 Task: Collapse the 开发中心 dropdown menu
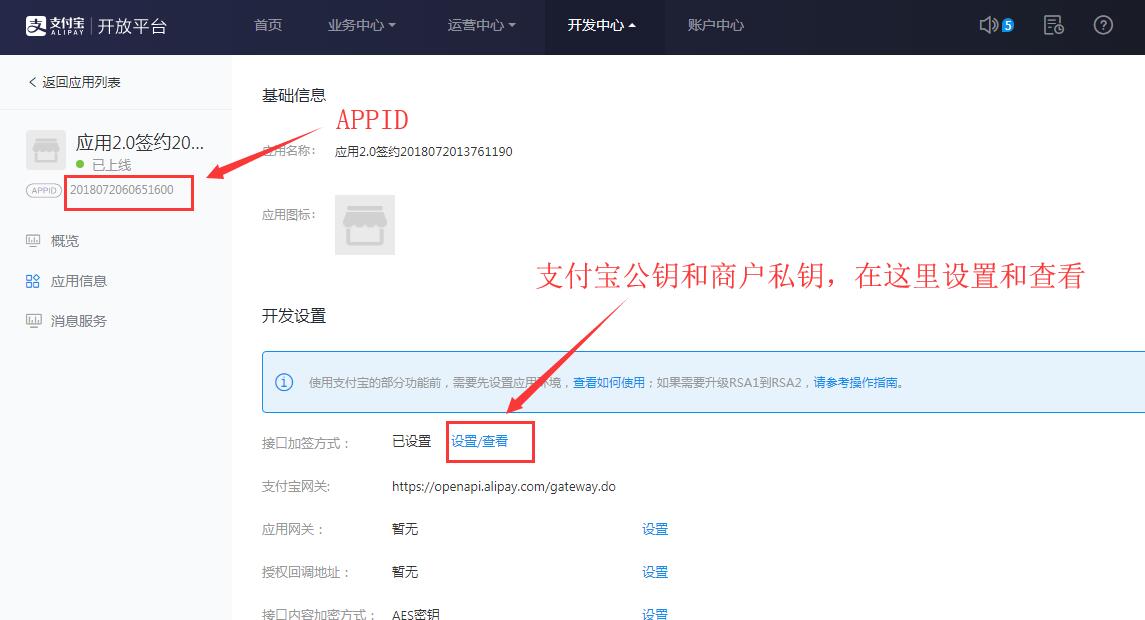[x=602, y=26]
